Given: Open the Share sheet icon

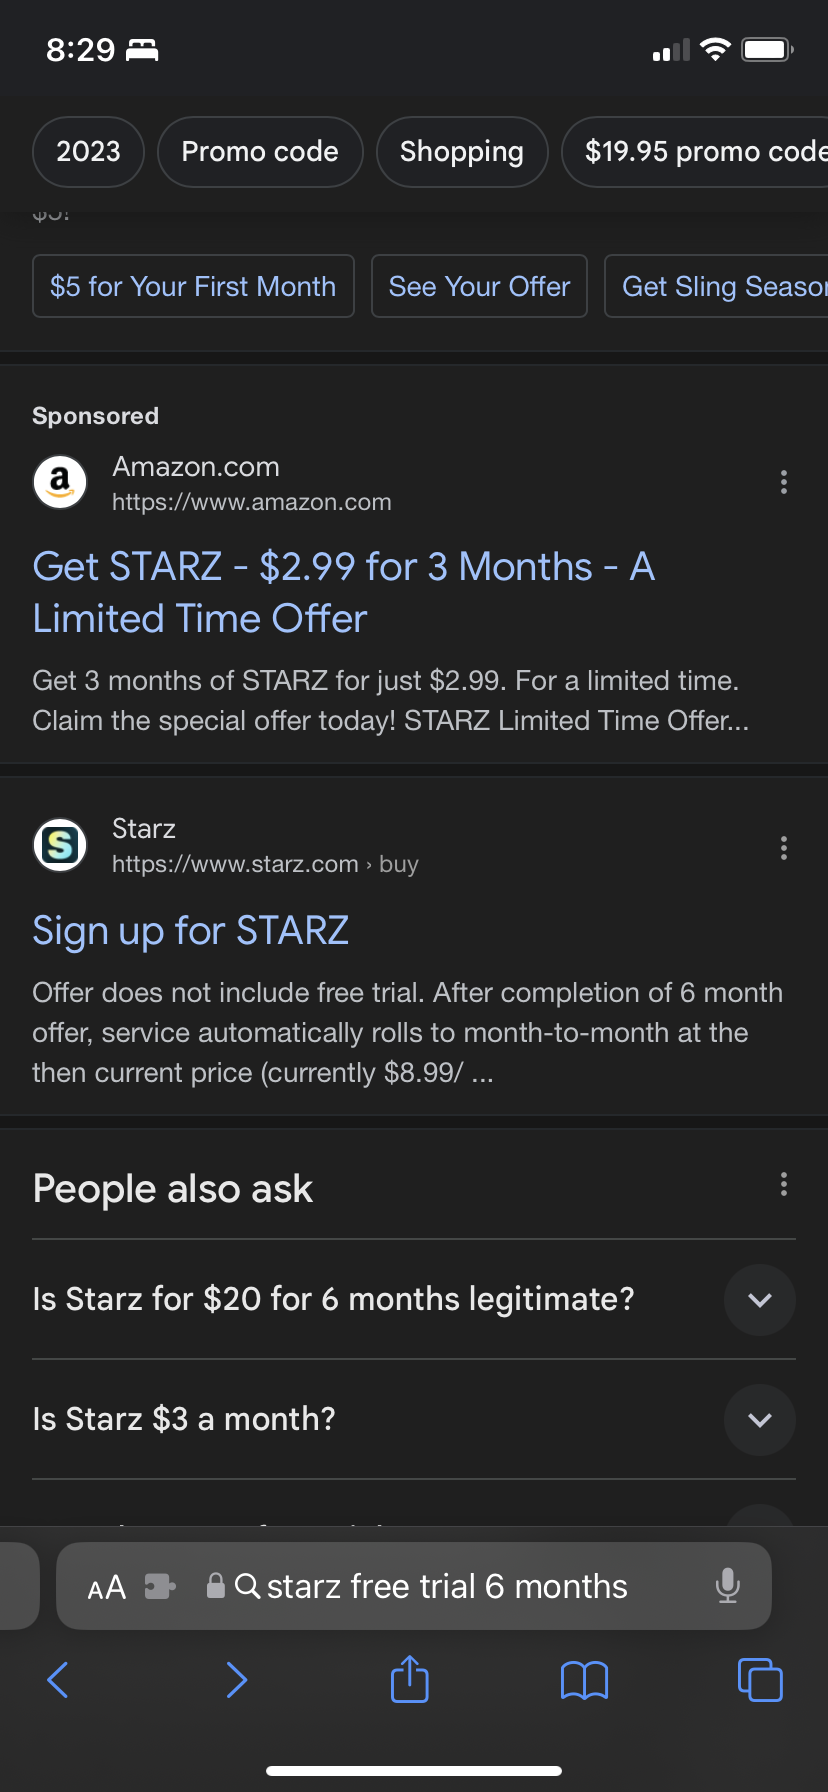Looking at the screenshot, I should pyautogui.click(x=409, y=1679).
